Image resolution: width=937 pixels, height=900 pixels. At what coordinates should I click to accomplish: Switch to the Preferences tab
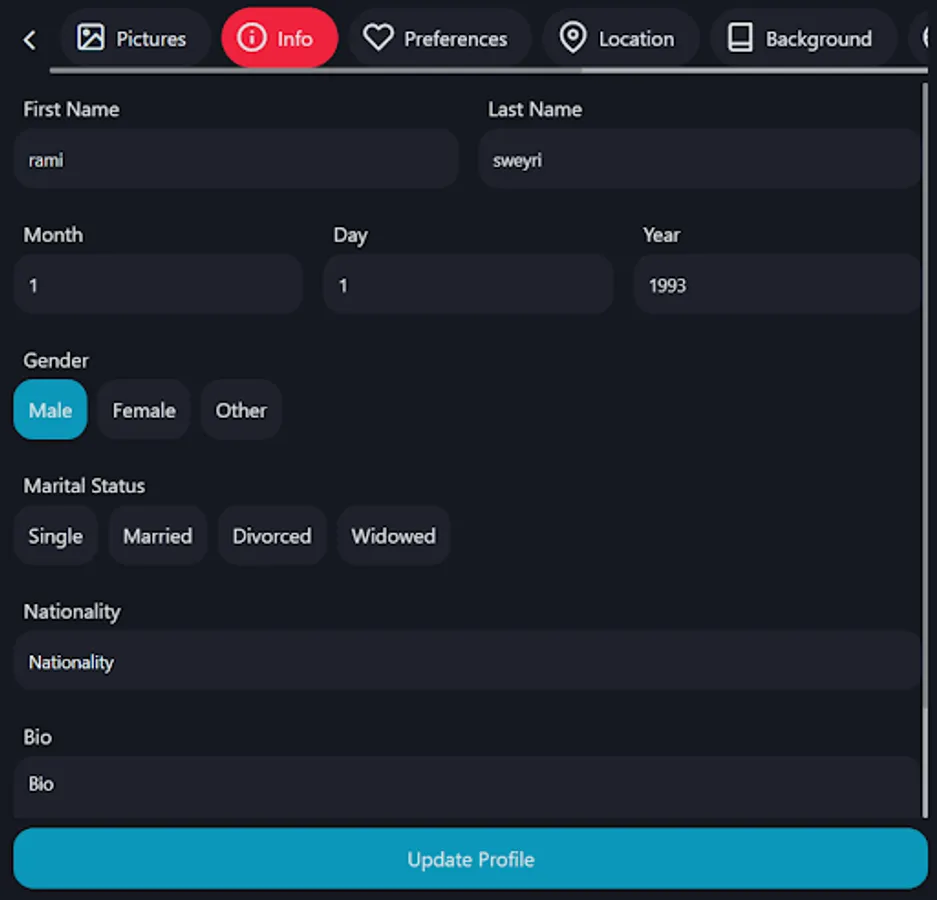tap(440, 38)
